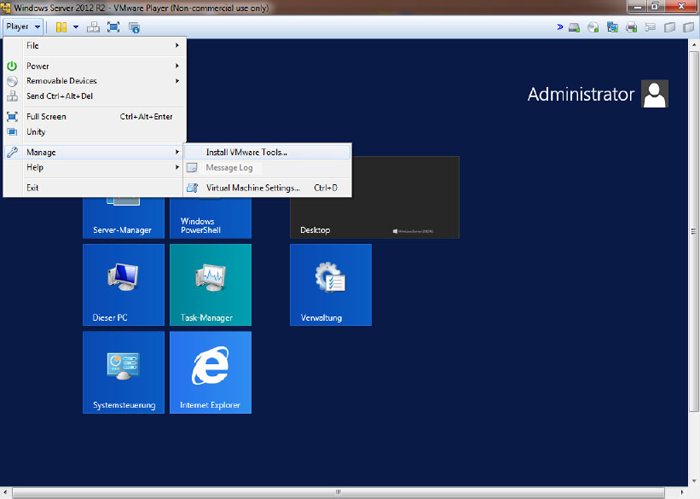Select Removable Devices menu entry
This screenshot has width=700, height=499.
95,81
